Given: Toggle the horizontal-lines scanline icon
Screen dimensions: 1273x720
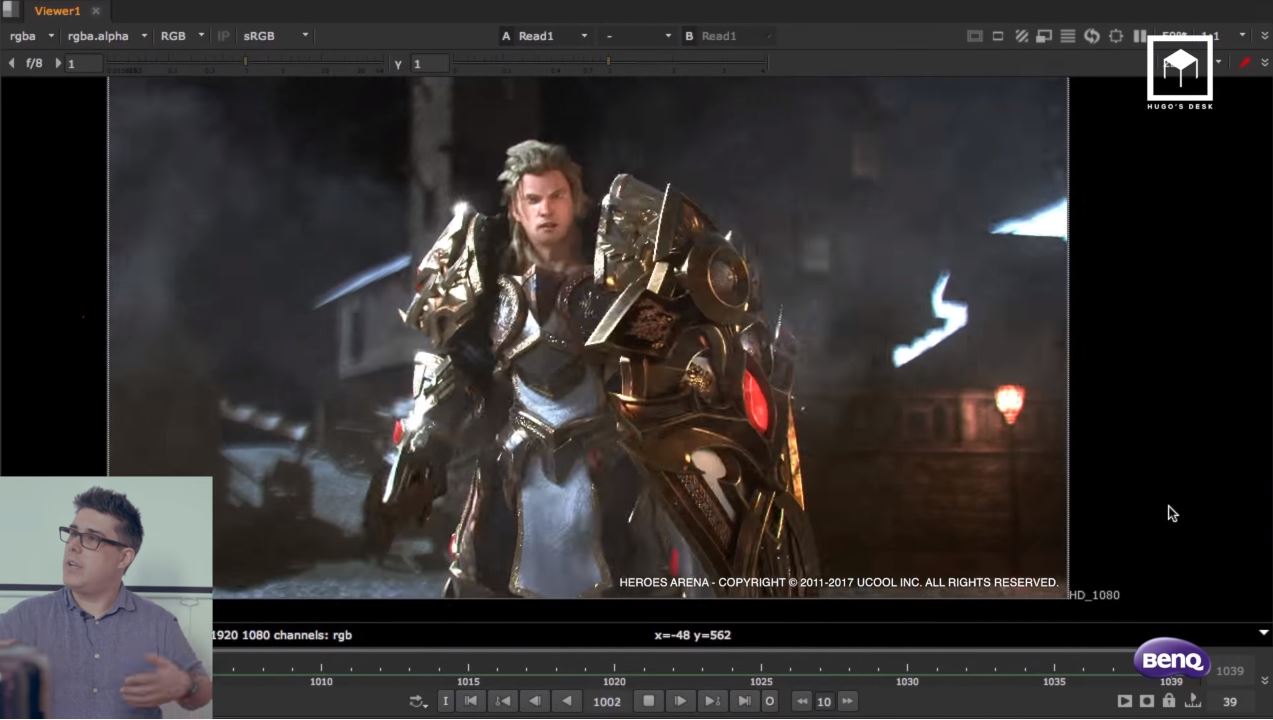Looking at the screenshot, I should click(x=1068, y=36).
